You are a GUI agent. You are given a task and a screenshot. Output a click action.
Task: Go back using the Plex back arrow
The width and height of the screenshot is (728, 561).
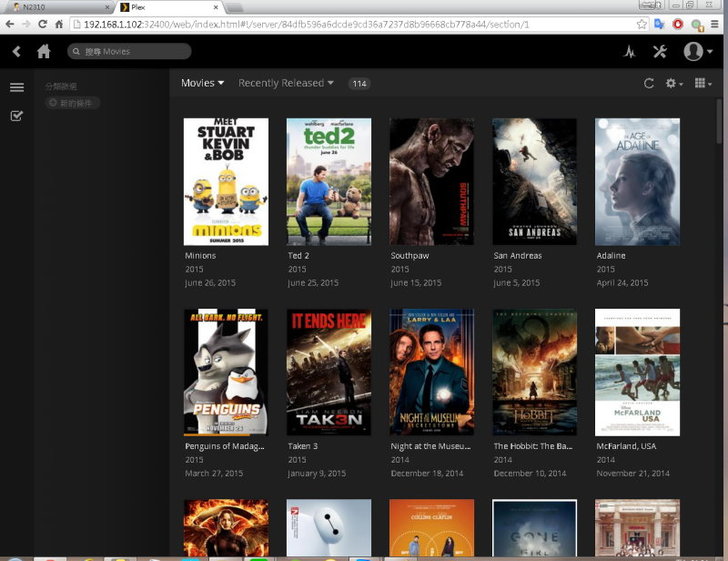[x=17, y=51]
